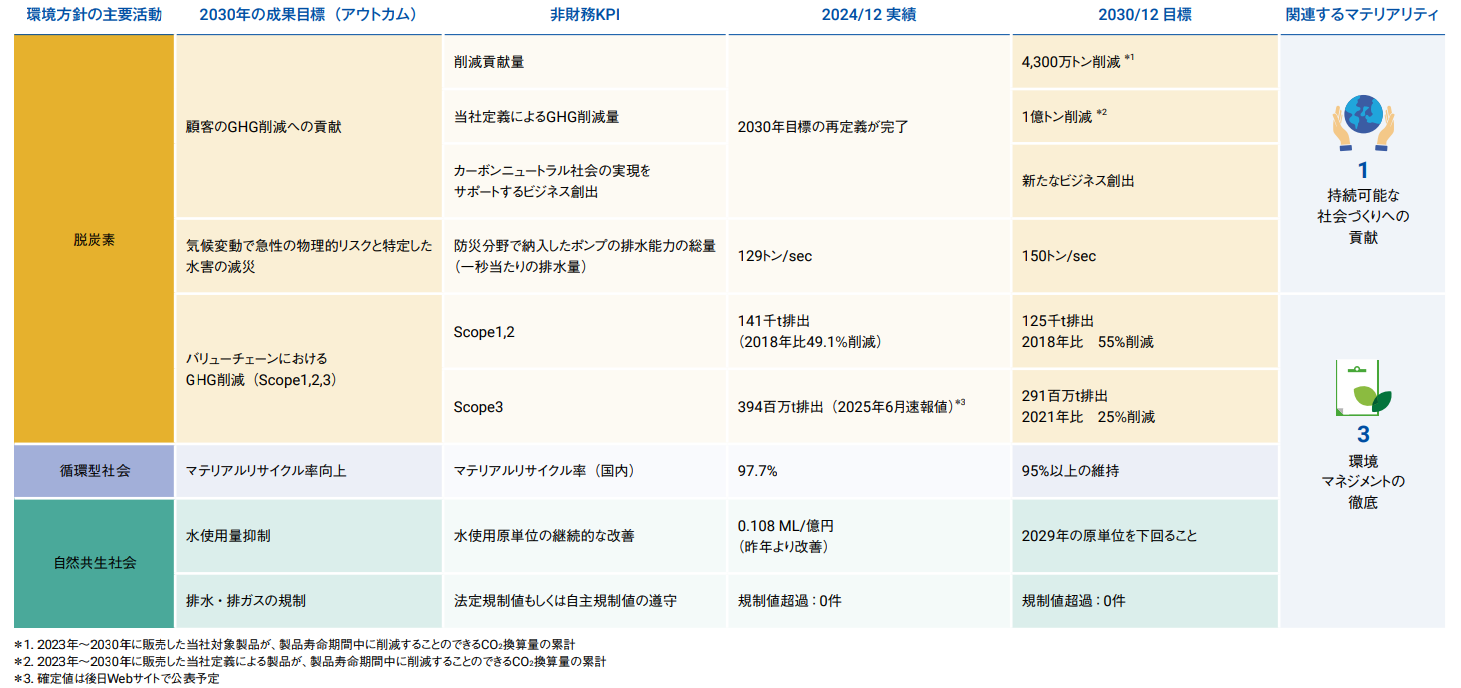This screenshot has height=688, width=1461.
Task: Switch to the 非財務KPI column tab
Action: (584, 13)
